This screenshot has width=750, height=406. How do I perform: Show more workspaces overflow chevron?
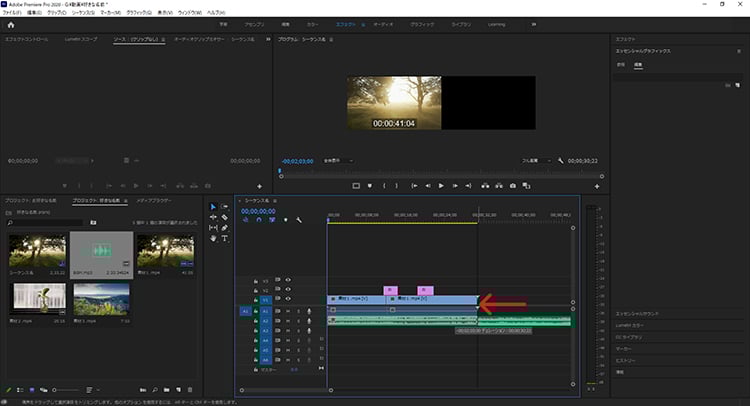[534, 24]
